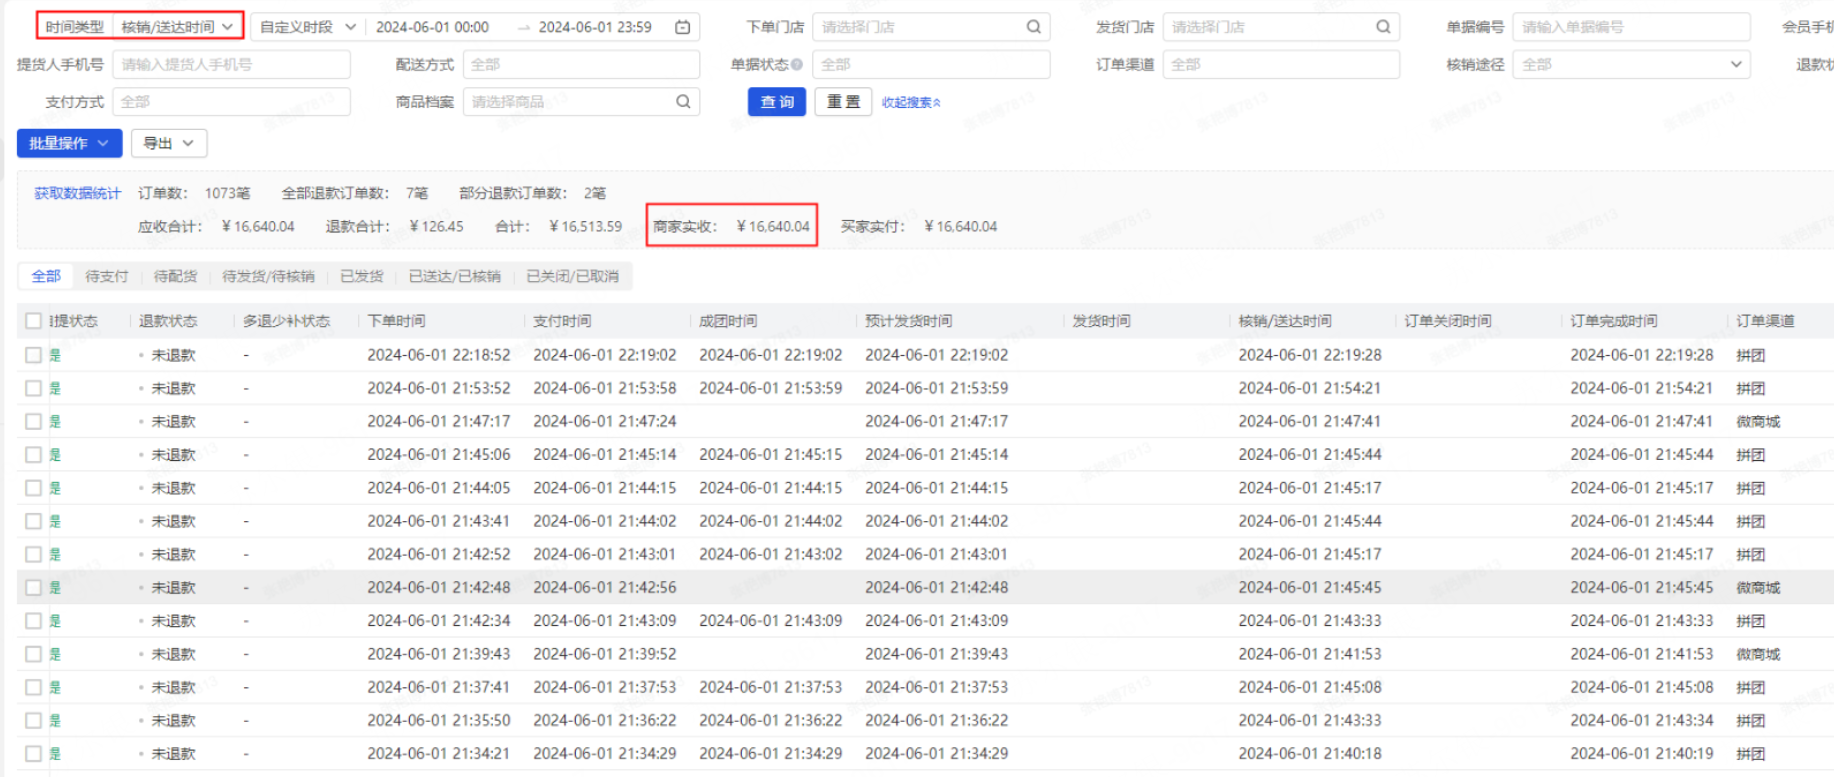Expand the 批量操作 dropdown button
This screenshot has width=1834, height=777.
[x=69, y=143]
